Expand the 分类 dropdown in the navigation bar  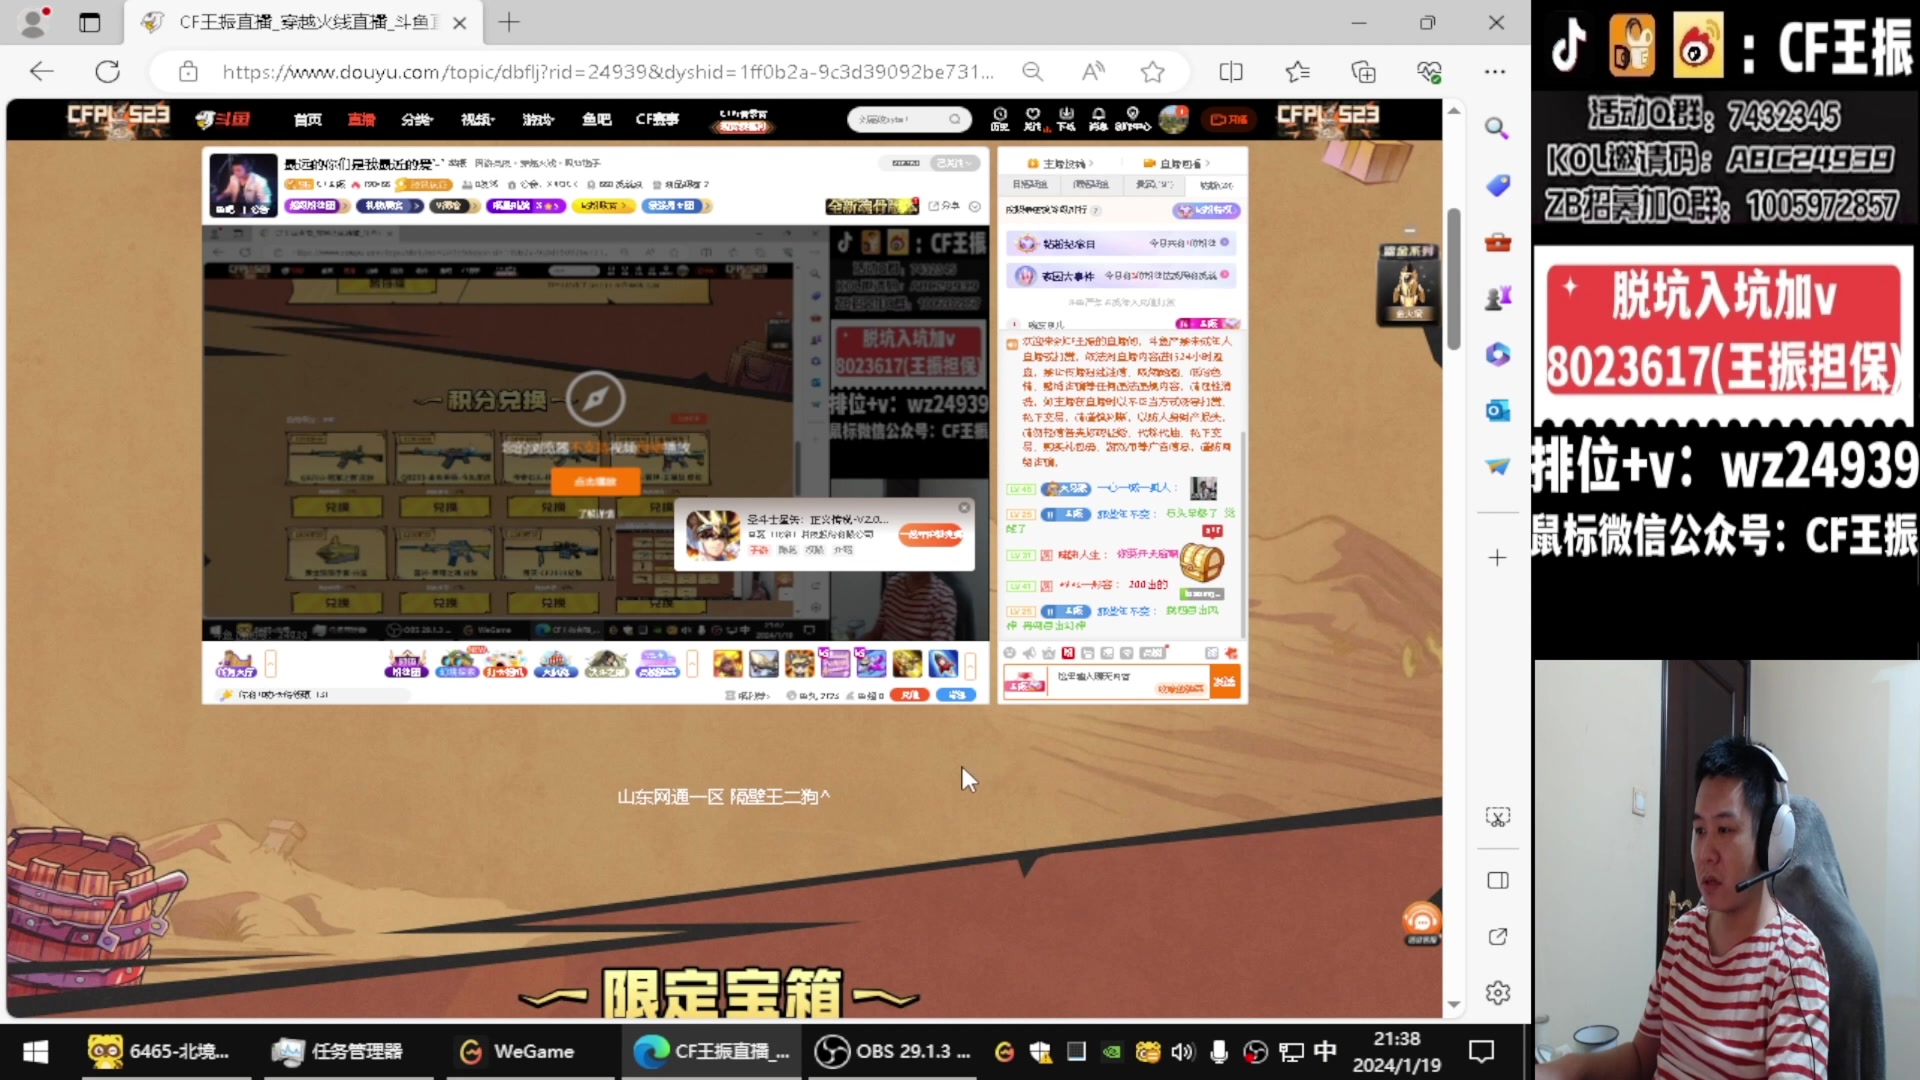[x=417, y=119]
